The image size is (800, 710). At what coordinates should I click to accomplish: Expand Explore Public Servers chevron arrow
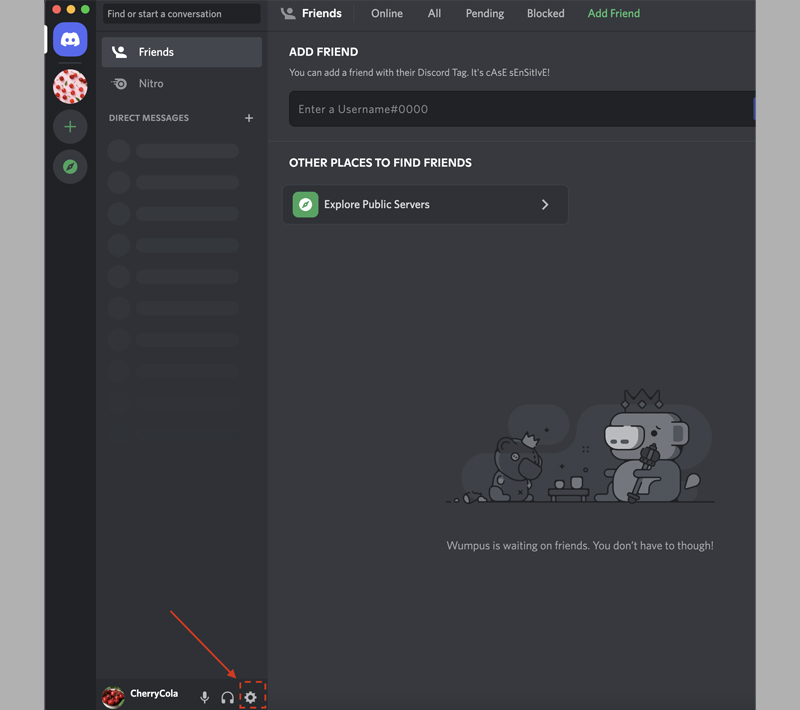[x=545, y=205]
